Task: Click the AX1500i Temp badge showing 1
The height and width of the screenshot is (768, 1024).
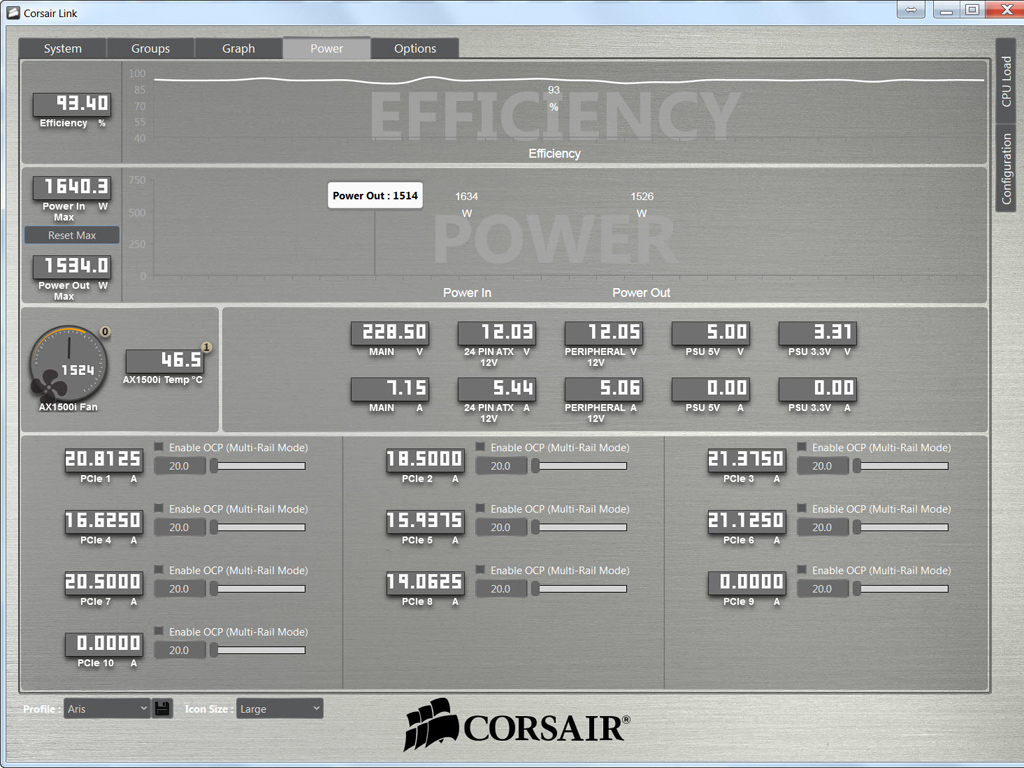Action: tap(206, 347)
